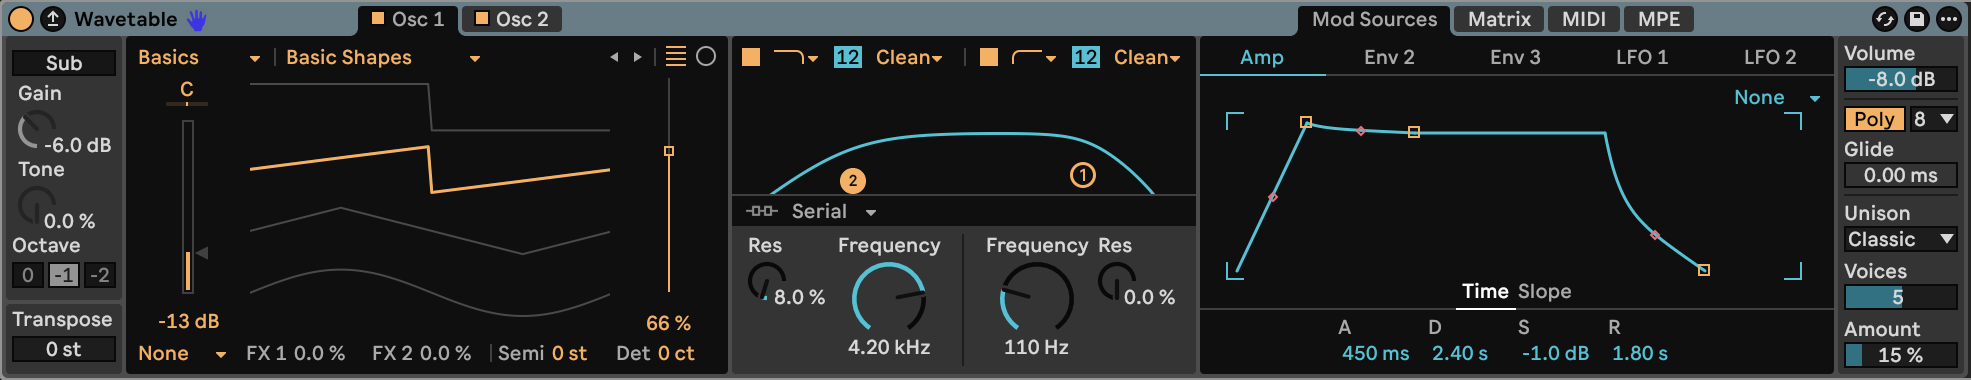Screen dimensions: 1971x380
Task: Select the LFO 1 tab
Action: click(x=1642, y=57)
